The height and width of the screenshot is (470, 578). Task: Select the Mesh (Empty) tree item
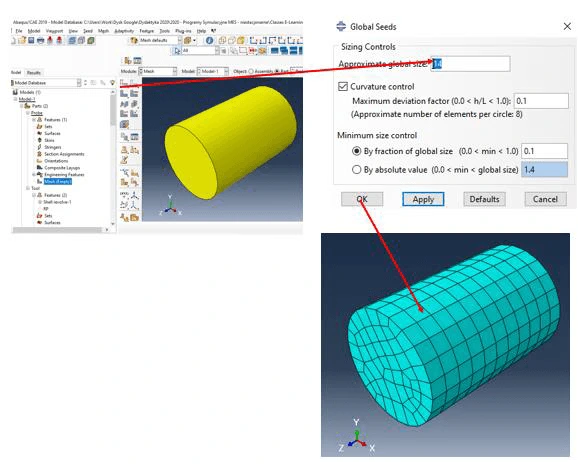coord(58,181)
